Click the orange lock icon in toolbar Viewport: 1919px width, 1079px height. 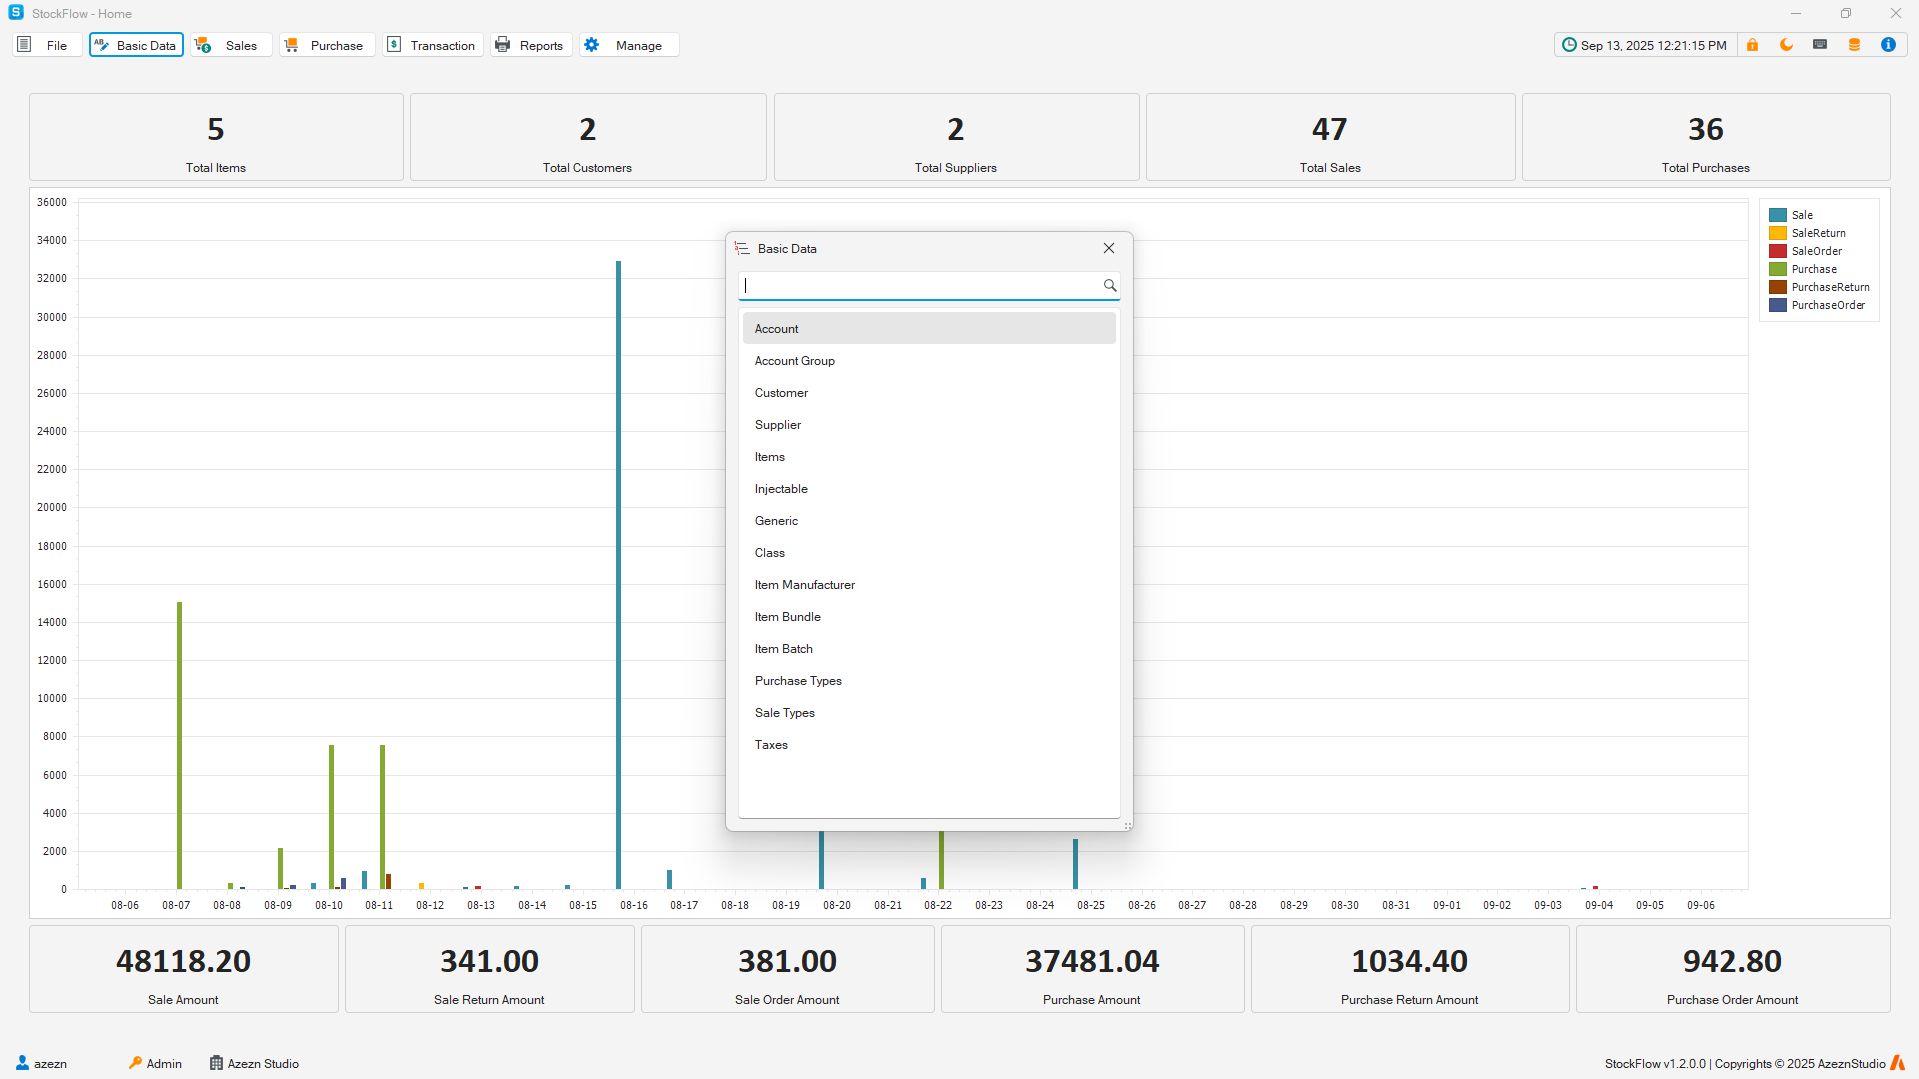tap(1752, 45)
